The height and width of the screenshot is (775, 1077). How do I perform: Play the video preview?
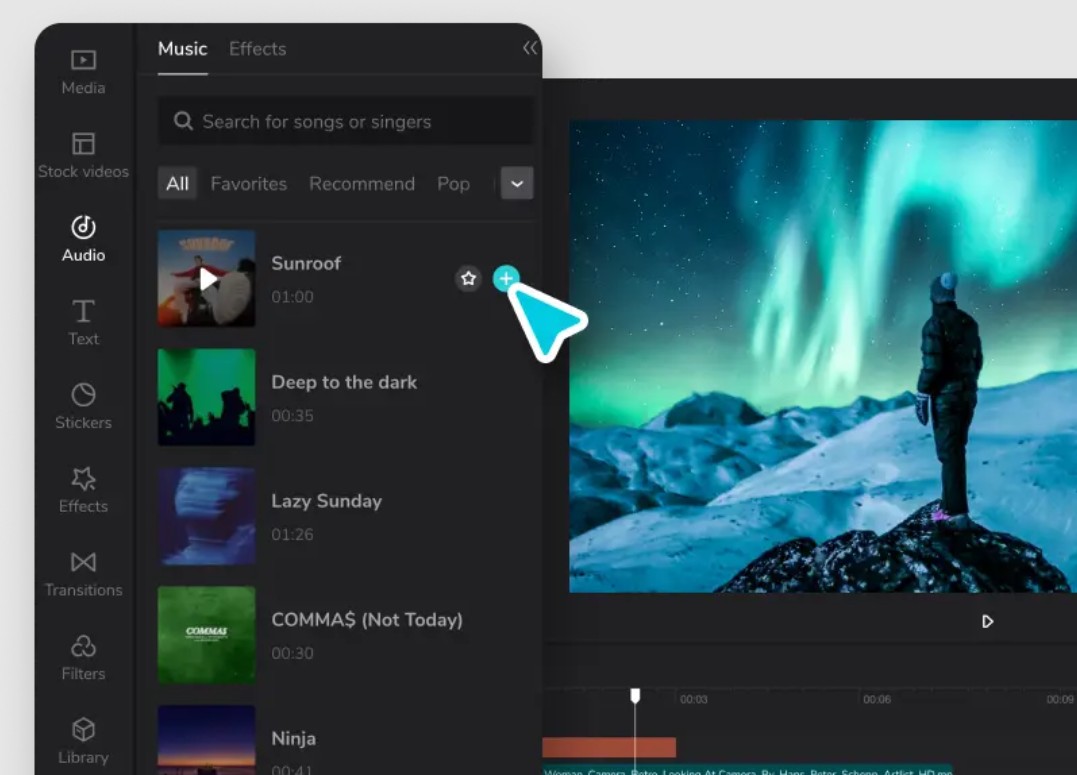click(987, 621)
